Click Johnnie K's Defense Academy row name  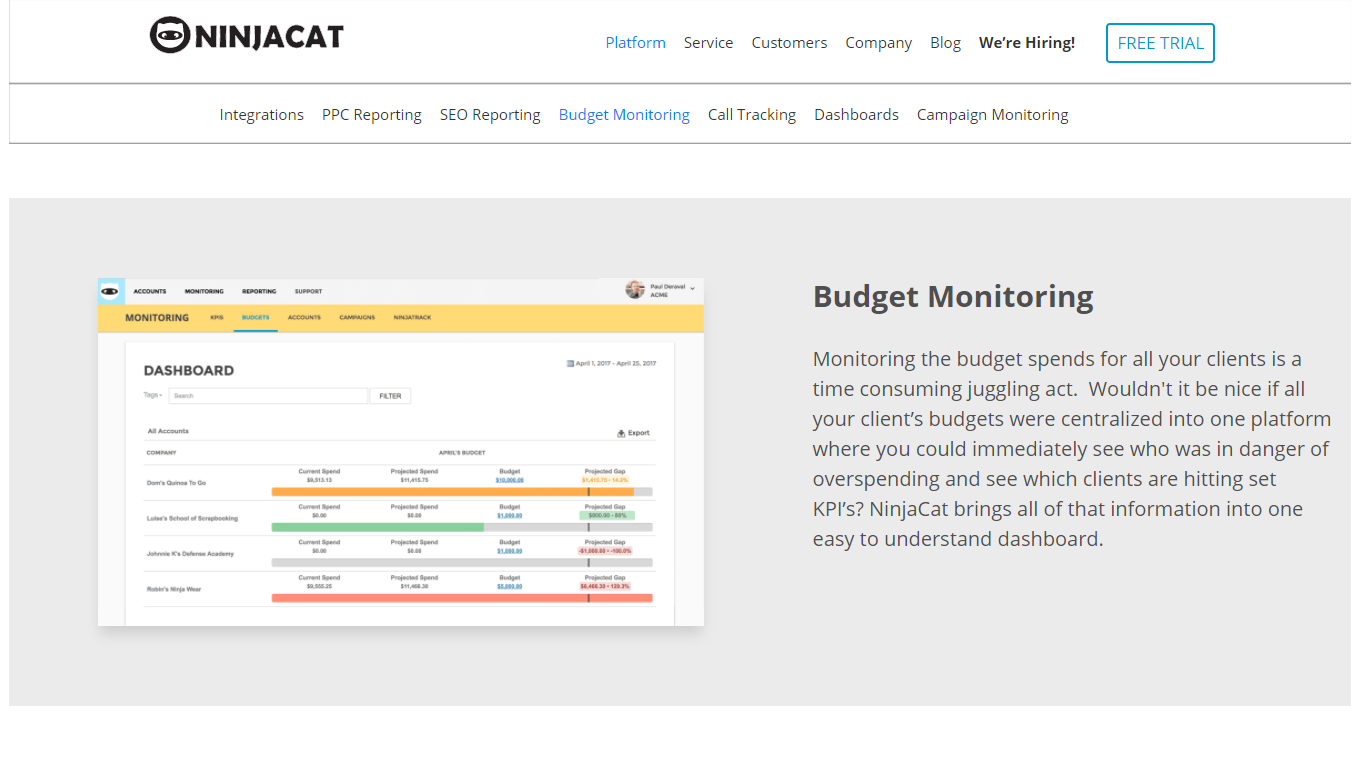(190, 553)
